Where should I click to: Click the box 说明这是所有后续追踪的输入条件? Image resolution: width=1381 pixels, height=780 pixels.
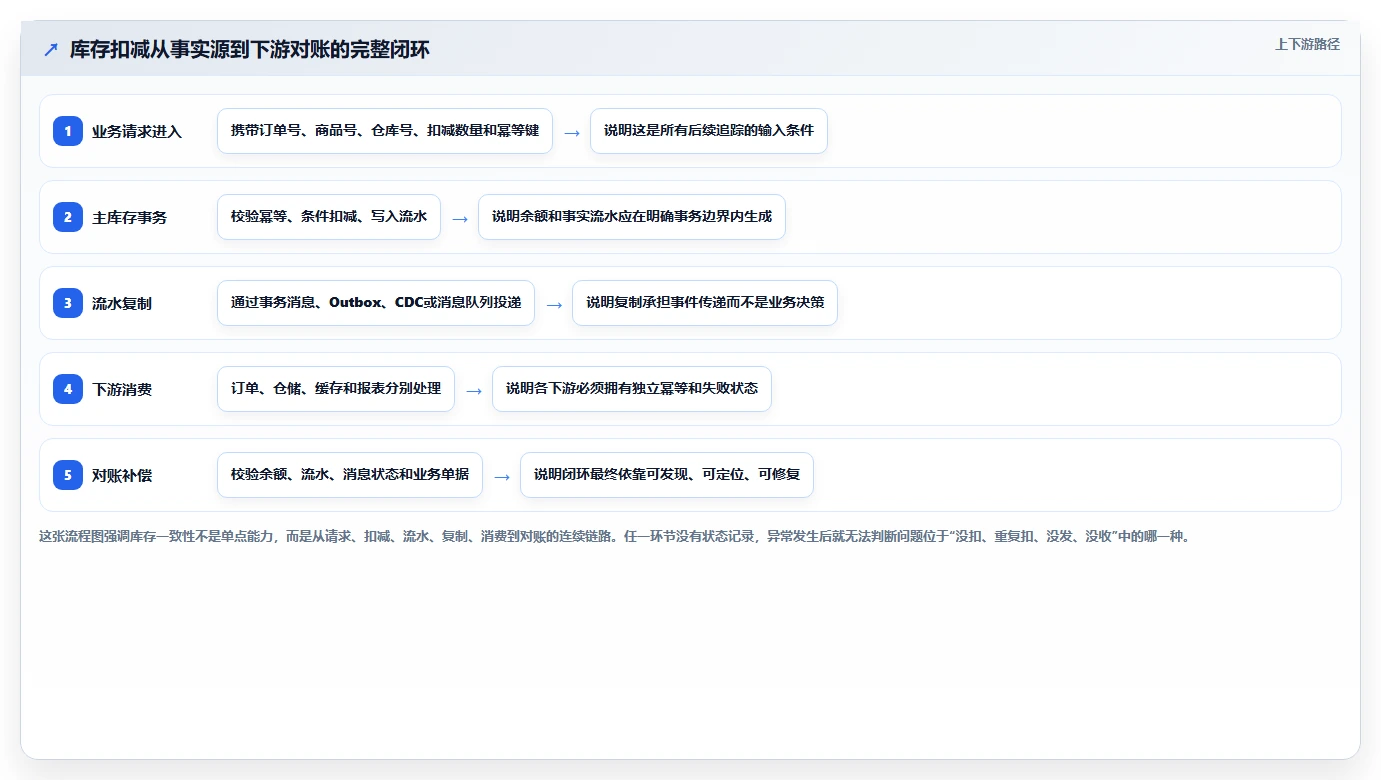click(x=709, y=131)
